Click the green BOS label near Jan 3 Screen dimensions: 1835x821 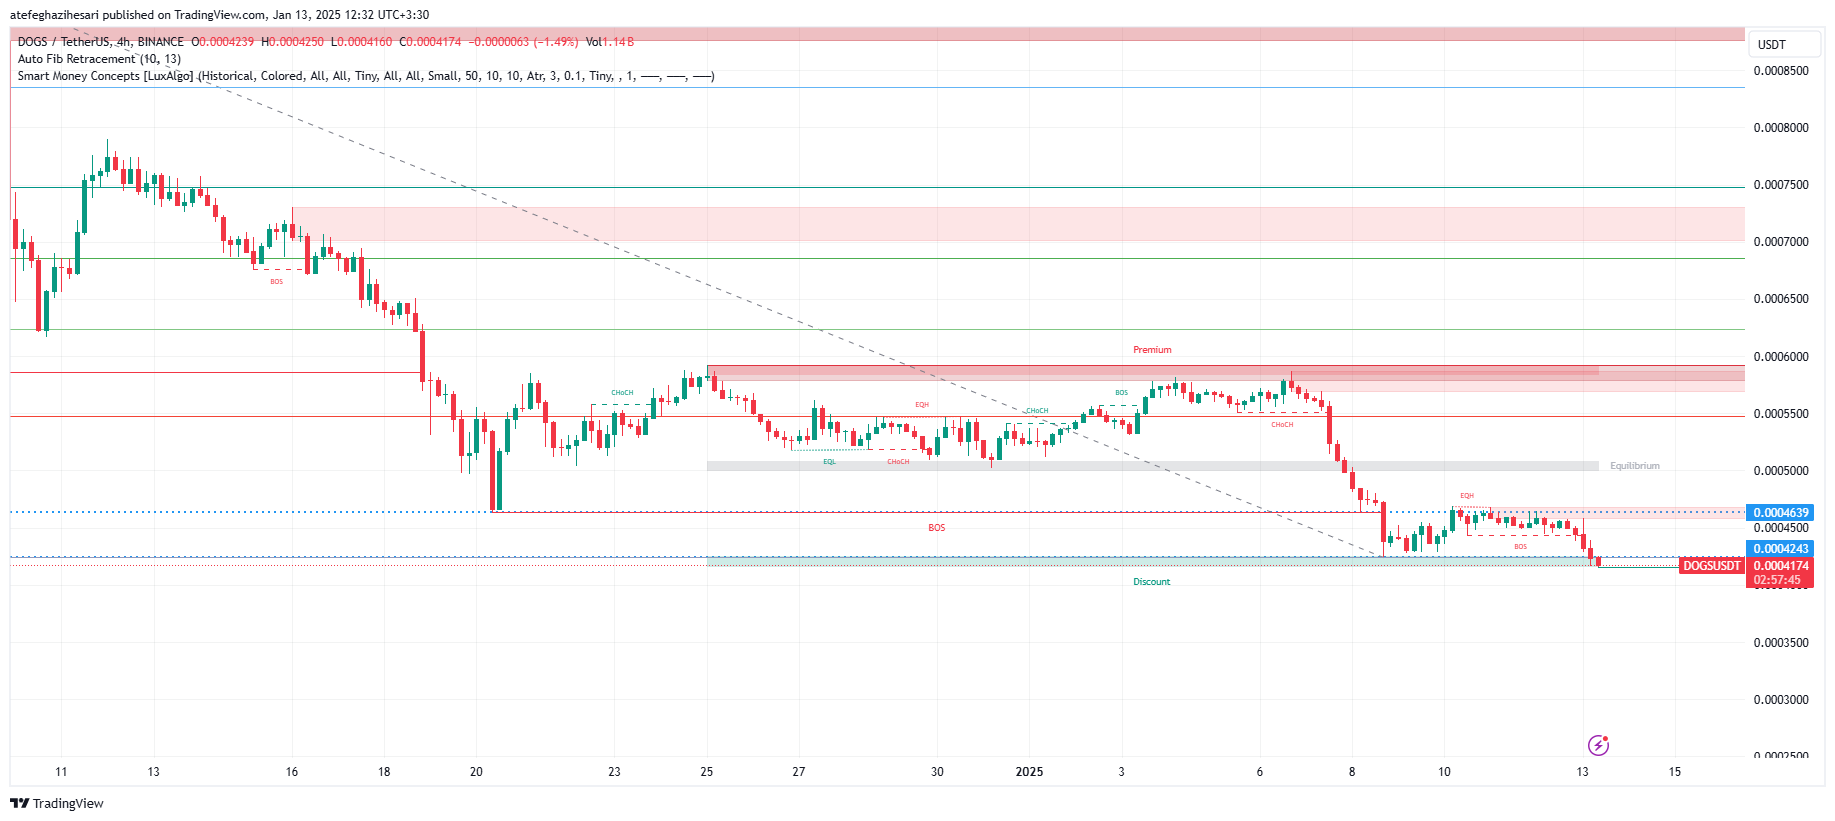point(1121,393)
